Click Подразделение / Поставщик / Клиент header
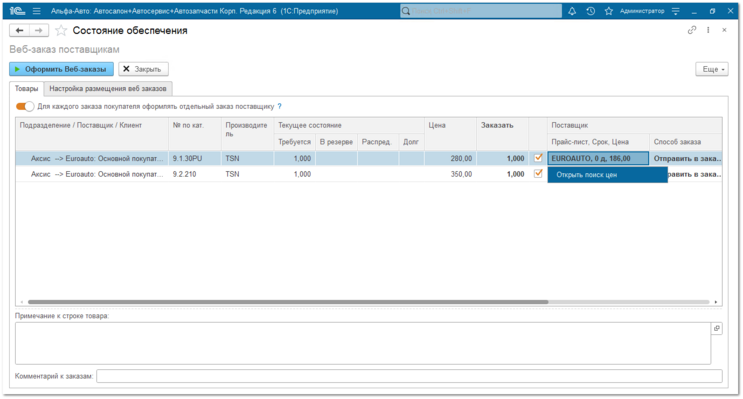743x399 pixels. [92, 134]
